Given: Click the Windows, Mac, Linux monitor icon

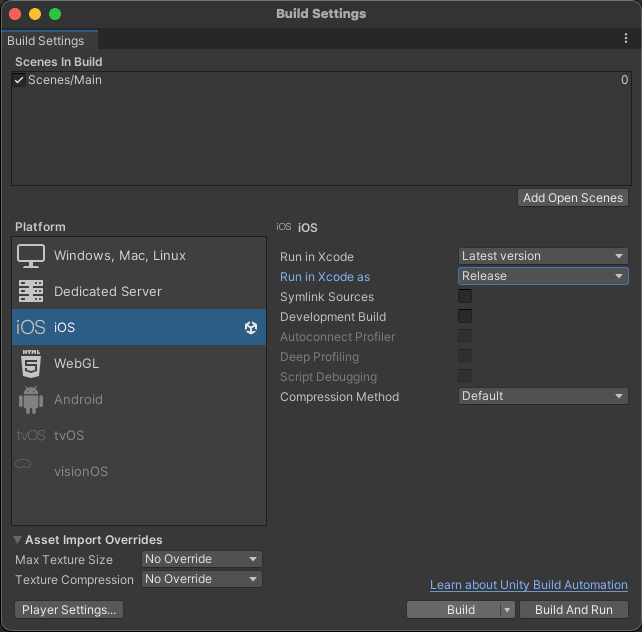Looking at the screenshot, I should click(x=31, y=256).
